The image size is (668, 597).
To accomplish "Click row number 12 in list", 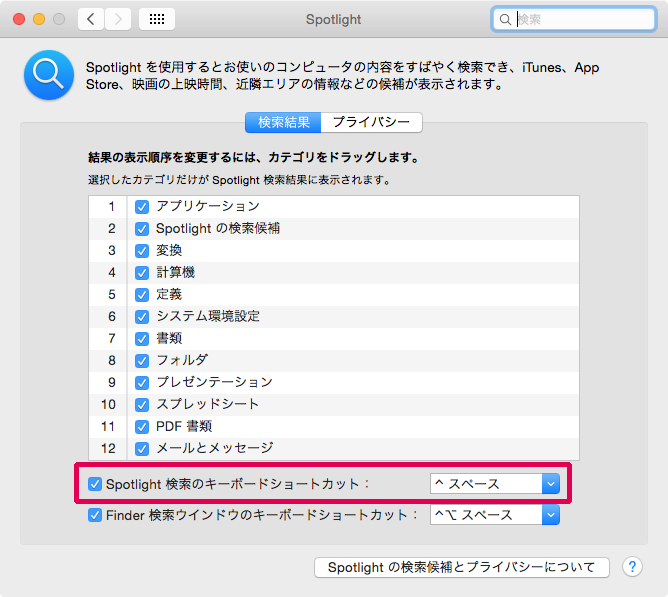I will (108, 449).
